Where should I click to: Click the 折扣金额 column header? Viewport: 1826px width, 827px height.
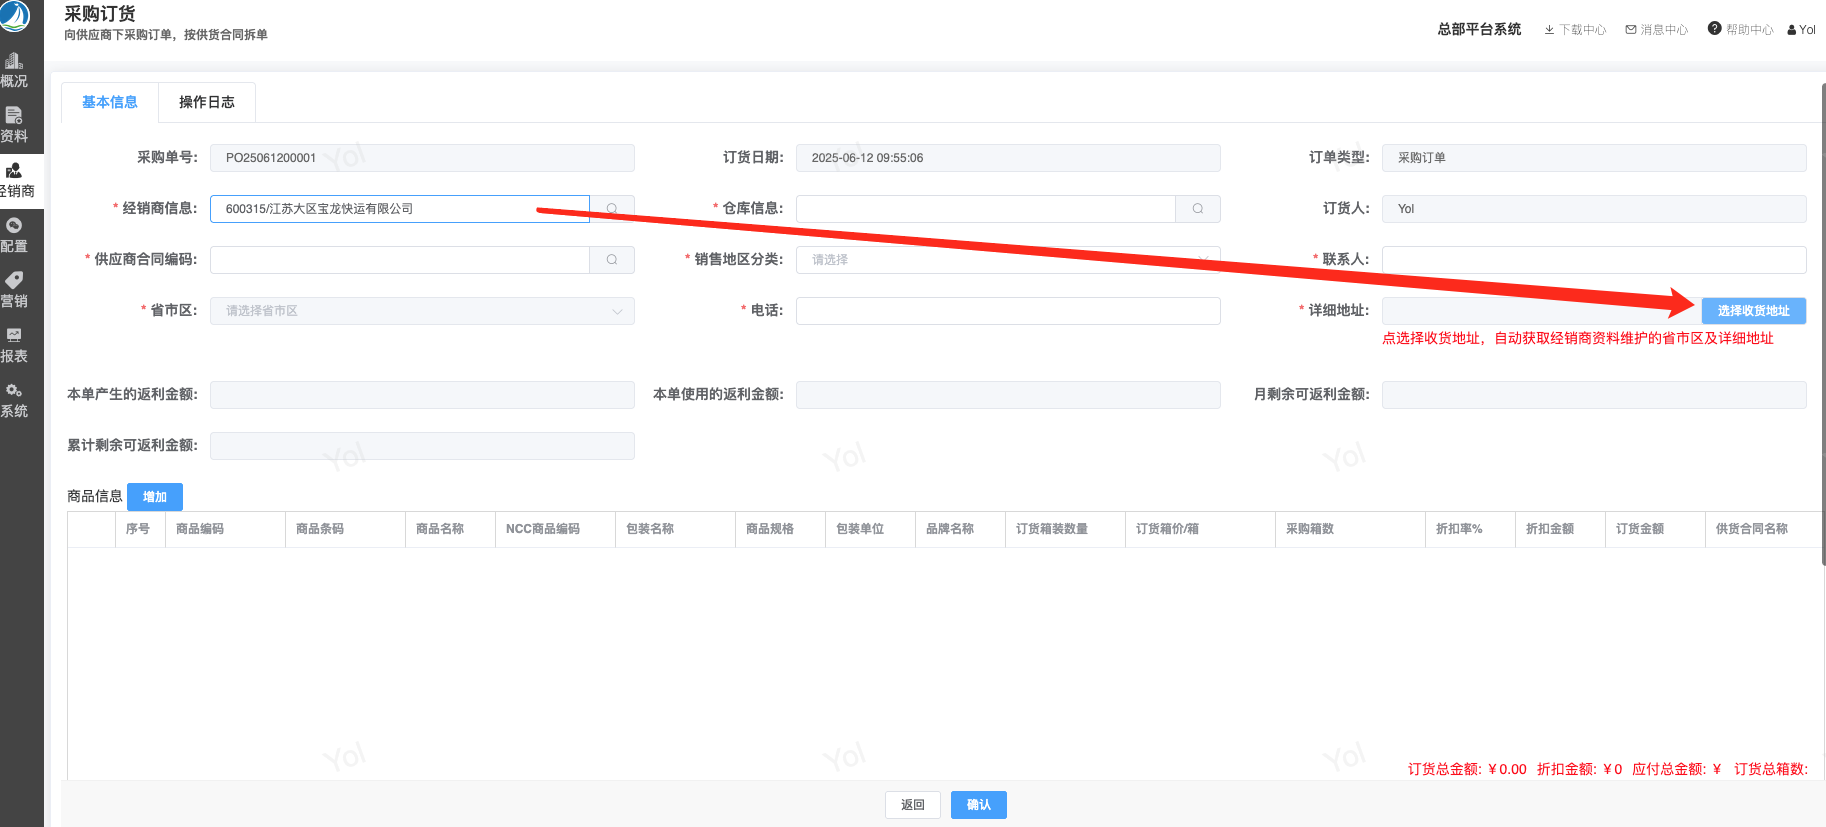(1560, 529)
